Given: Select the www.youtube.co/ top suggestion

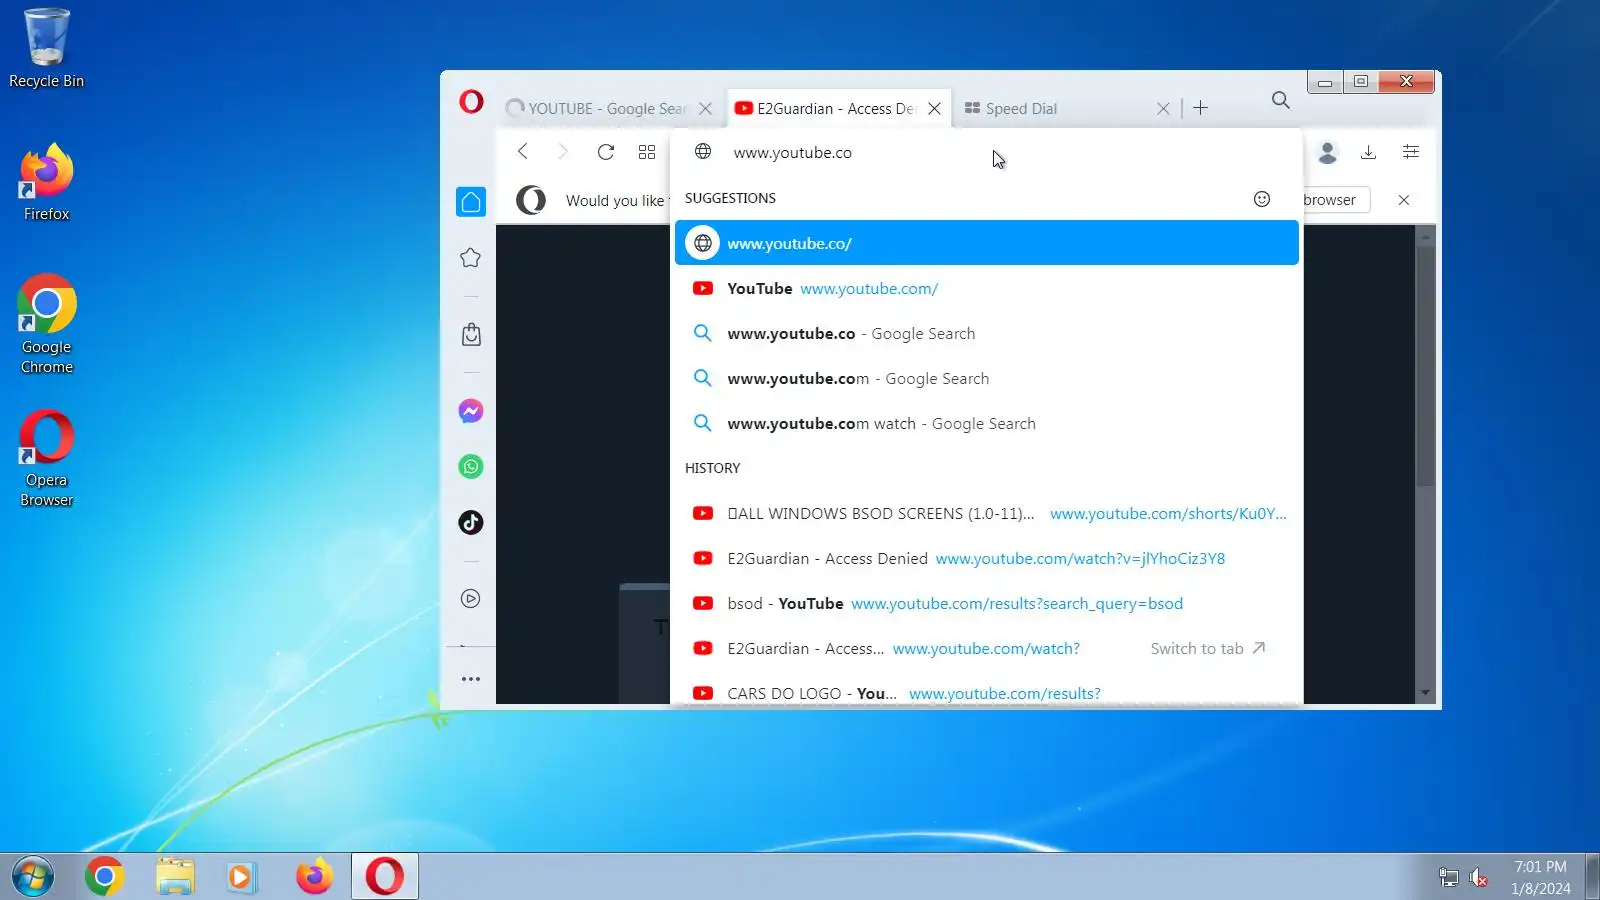Looking at the screenshot, I should (987, 243).
